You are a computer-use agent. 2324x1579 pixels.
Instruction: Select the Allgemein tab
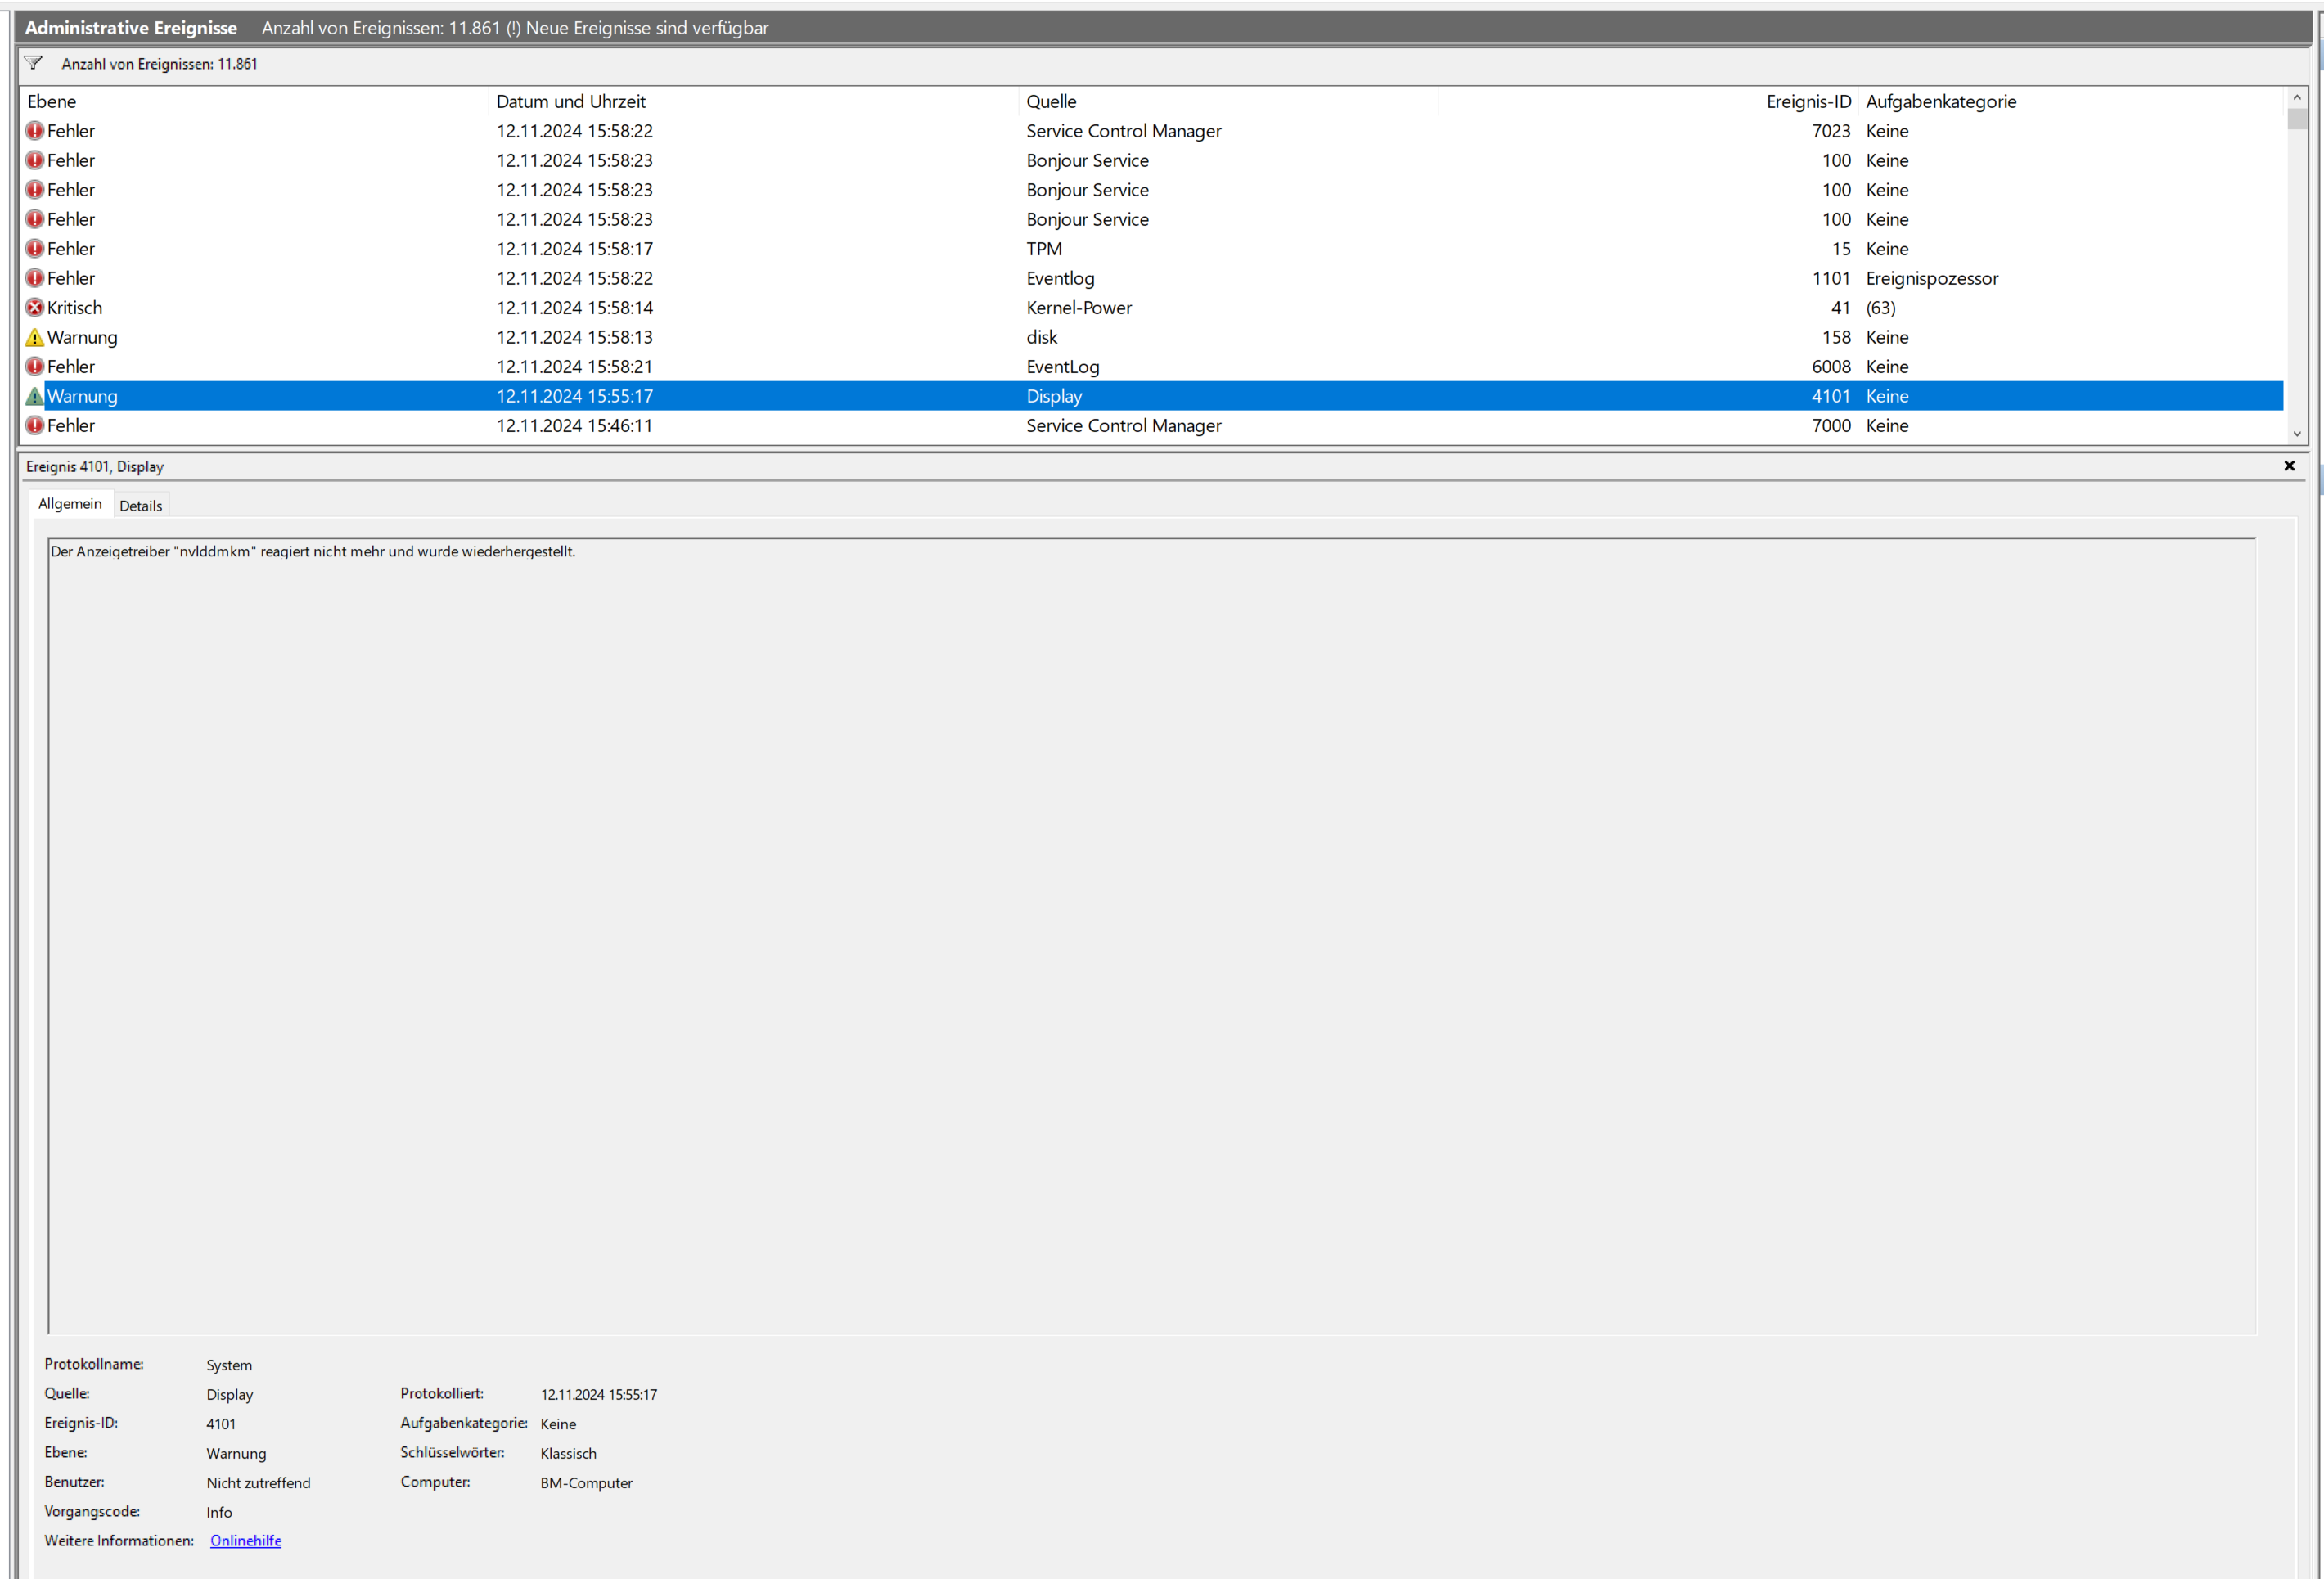(70, 504)
